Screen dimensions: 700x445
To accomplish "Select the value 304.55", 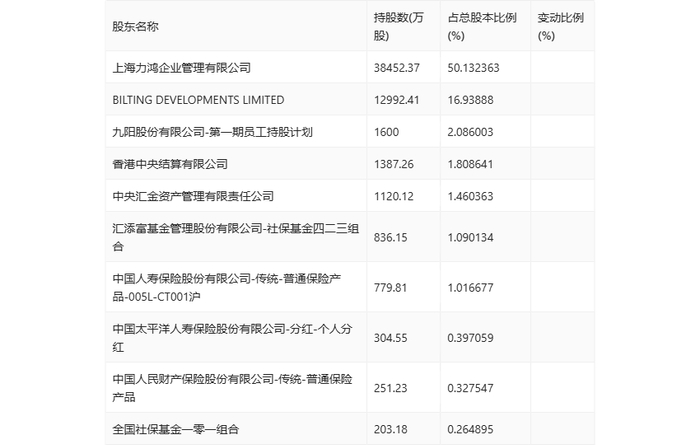I will [x=391, y=338].
